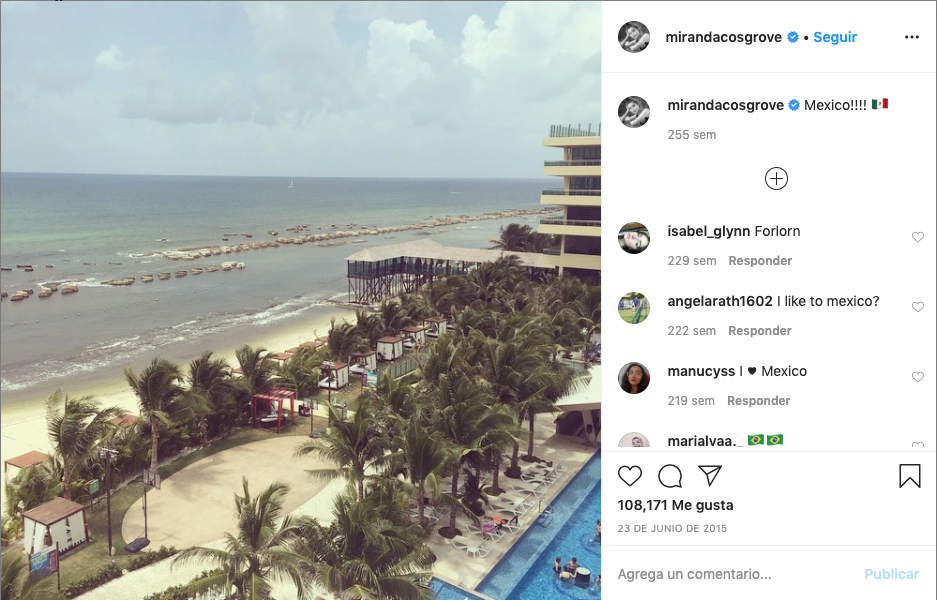
Task: Open mirandacosgrove profile from header username
Action: pos(724,37)
